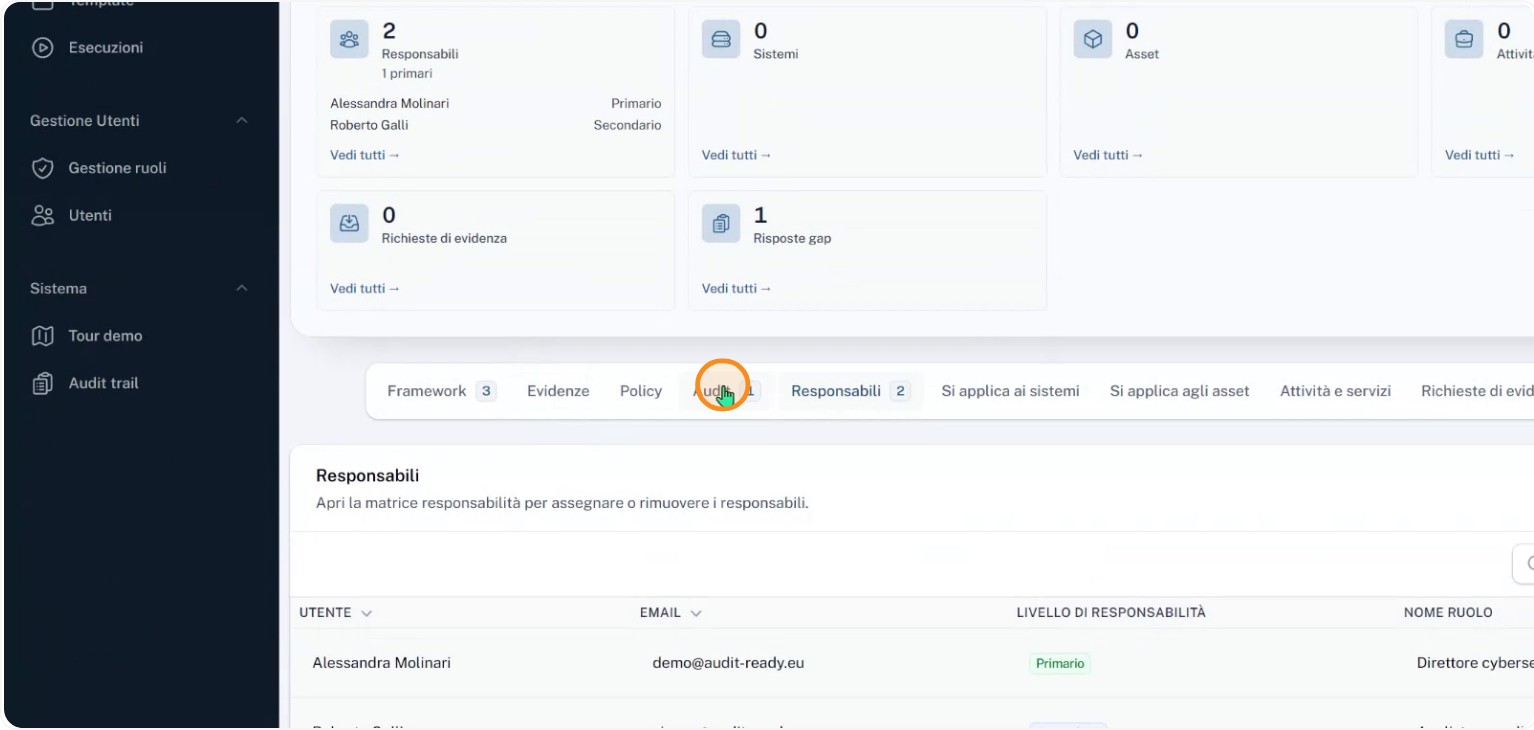The width and height of the screenshot is (1534, 730).
Task: Click the Audit trail clipboard icon
Action: [x=42, y=383]
